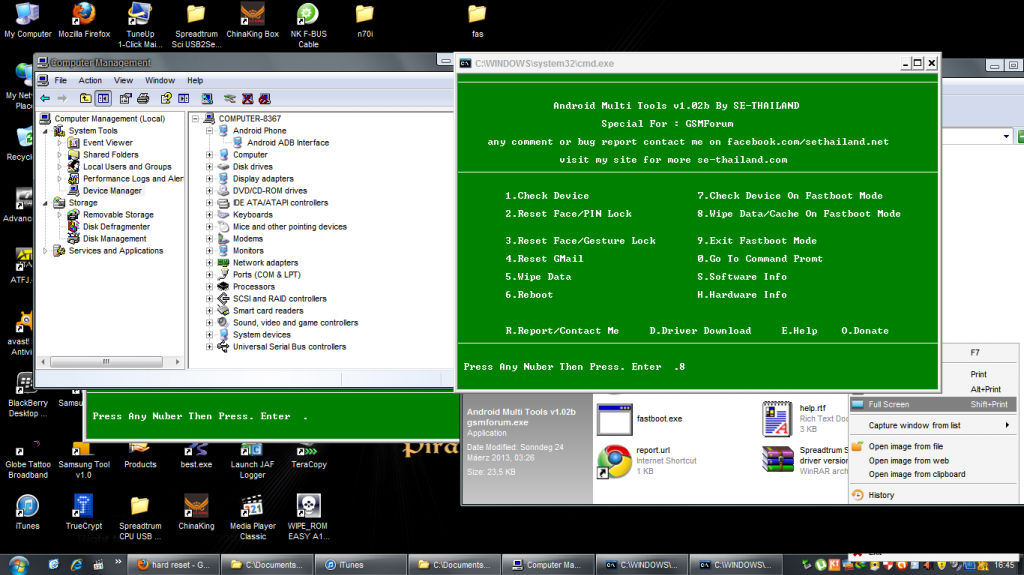Click Internet Explorer quick launch icon
This screenshot has width=1024, height=575.
tap(76, 565)
